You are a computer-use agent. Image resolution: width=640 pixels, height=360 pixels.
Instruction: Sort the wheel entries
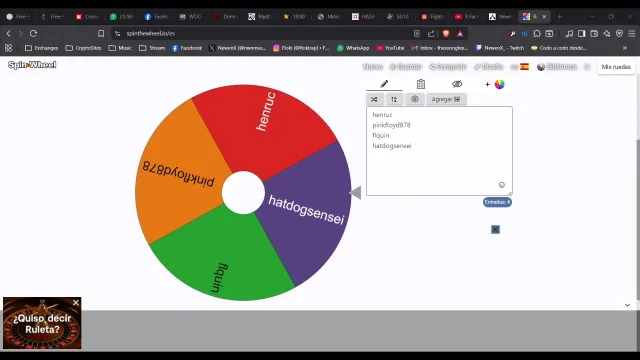[x=394, y=99]
